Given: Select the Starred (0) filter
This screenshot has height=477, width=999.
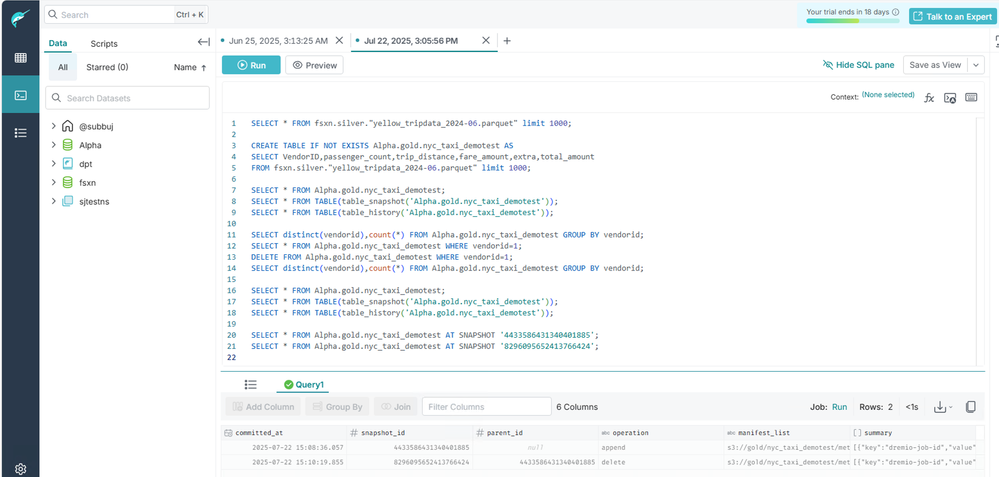Looking at the screenshot, I should click(x=107, y=68).
